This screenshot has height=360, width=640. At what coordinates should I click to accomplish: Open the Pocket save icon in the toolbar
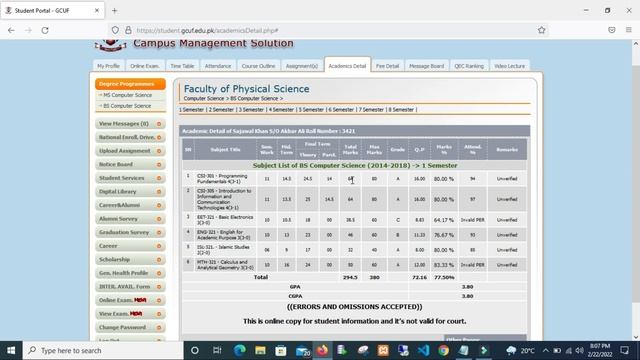pos(611,30)
